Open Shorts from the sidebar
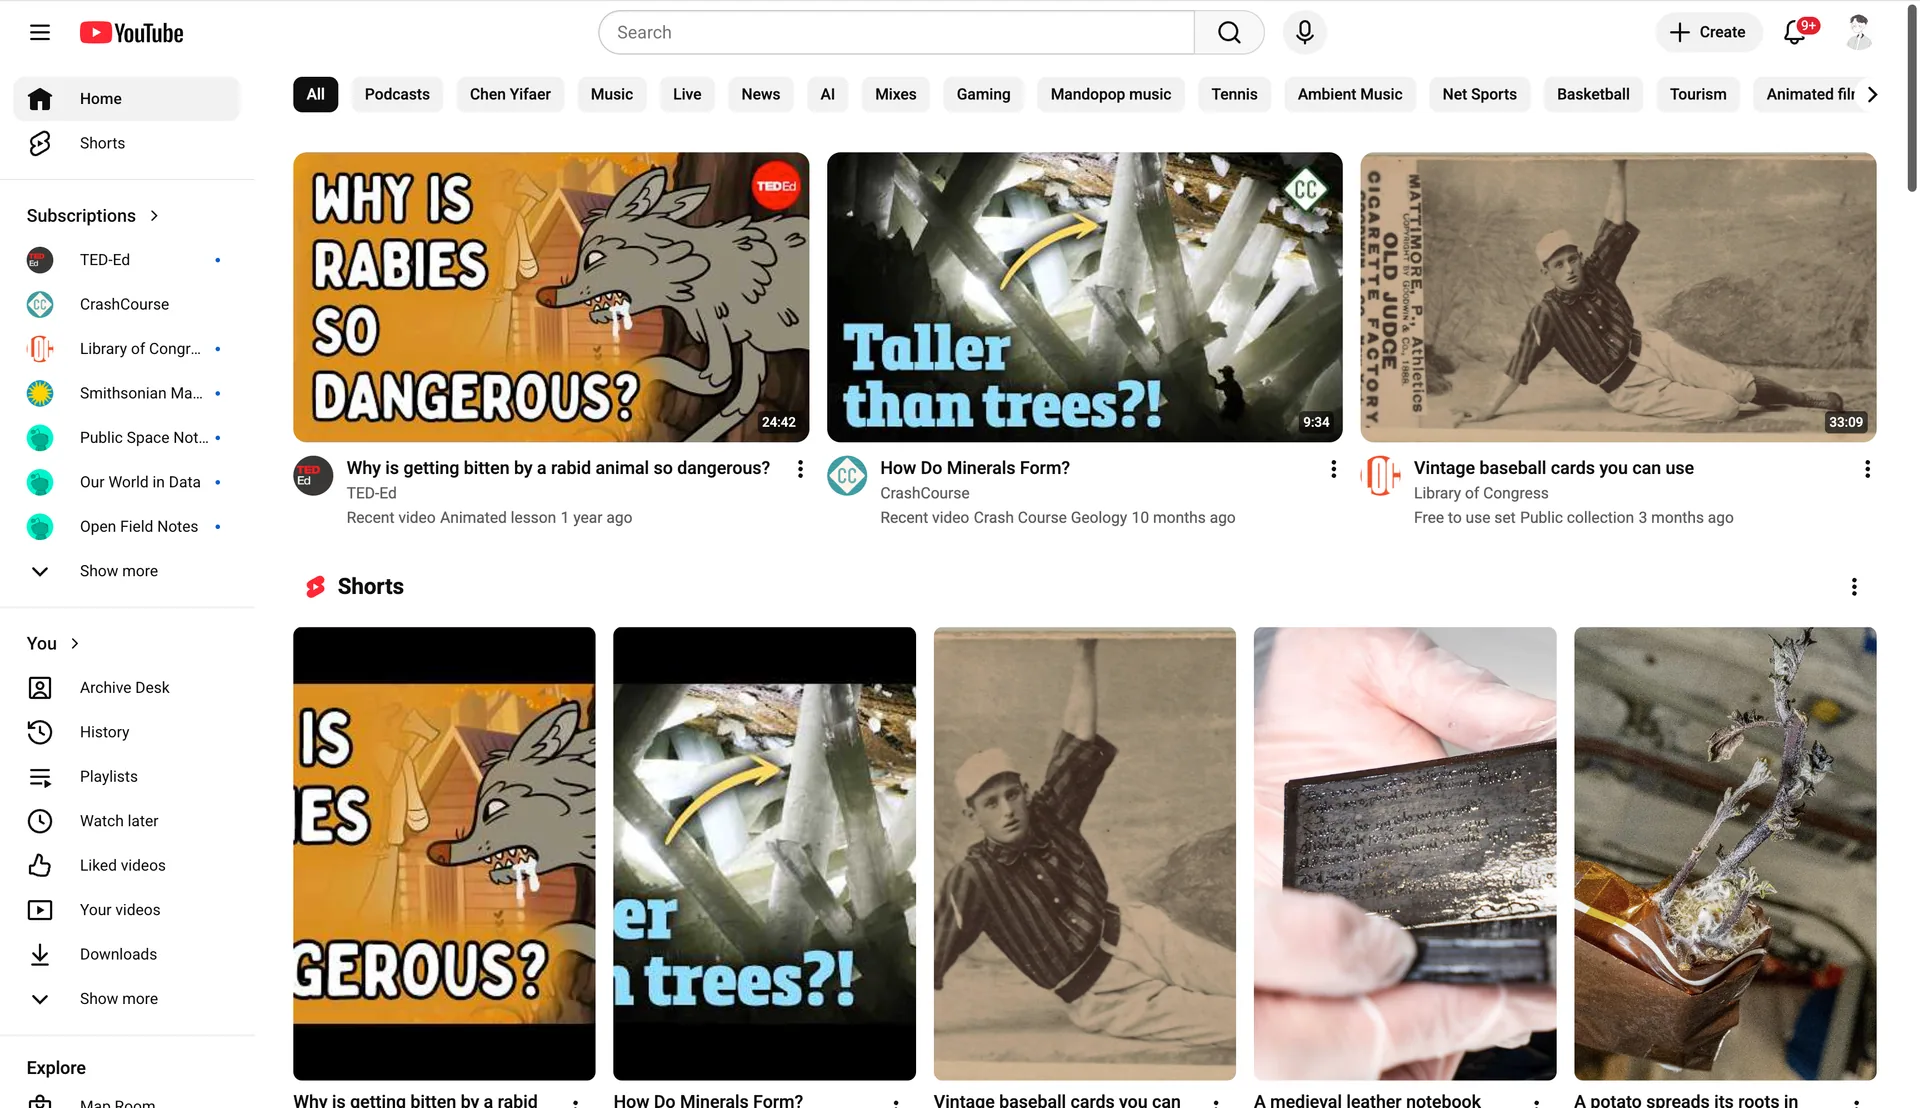This screenshot has width=1920, height=1108. pyautogui.click(x=127, y=143)
